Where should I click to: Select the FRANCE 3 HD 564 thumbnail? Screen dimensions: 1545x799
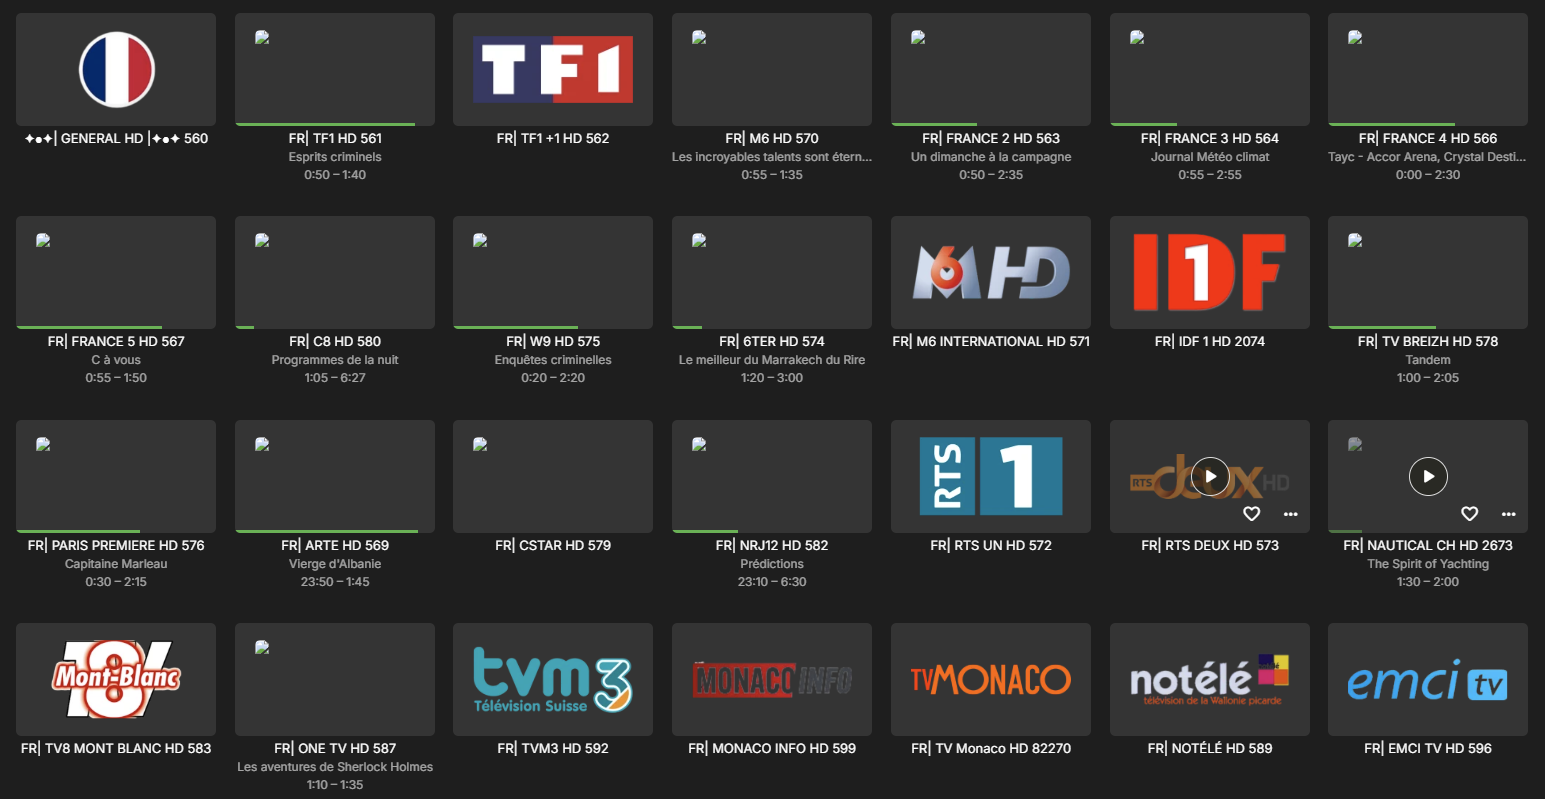coord(1210,69)
